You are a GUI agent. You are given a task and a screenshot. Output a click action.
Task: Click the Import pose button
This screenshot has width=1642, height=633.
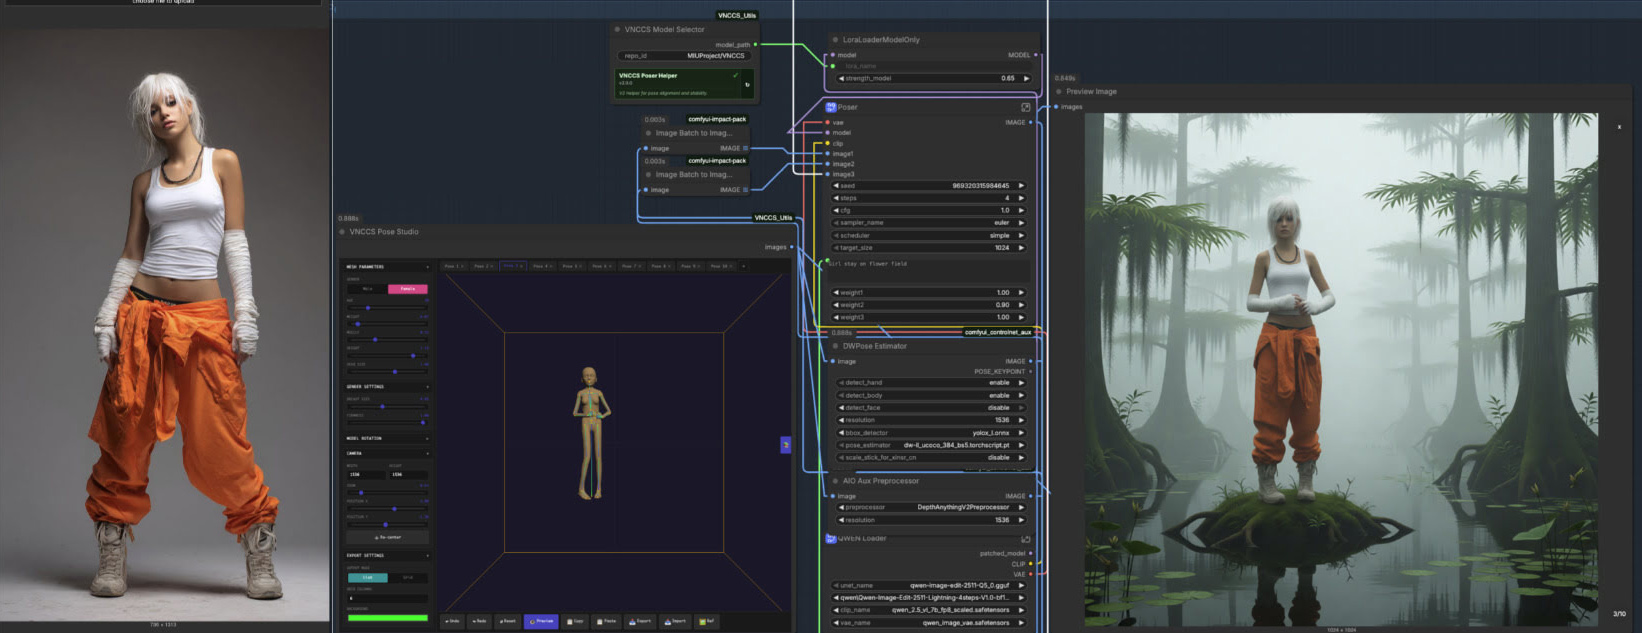tap(676, 621)
